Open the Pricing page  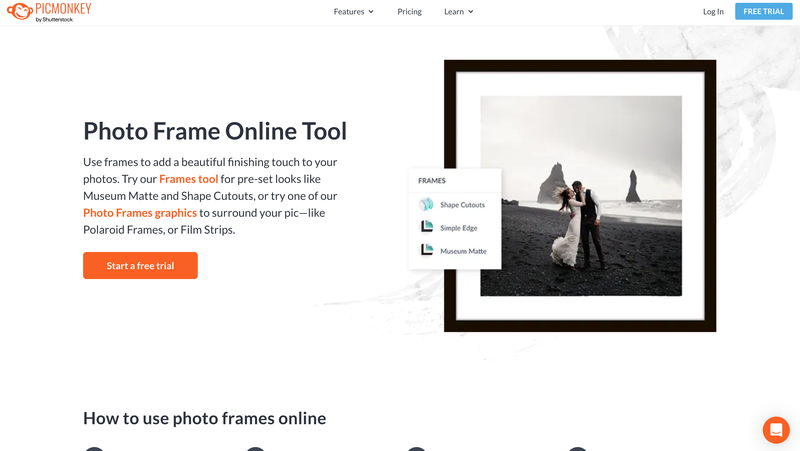(410, 11)
